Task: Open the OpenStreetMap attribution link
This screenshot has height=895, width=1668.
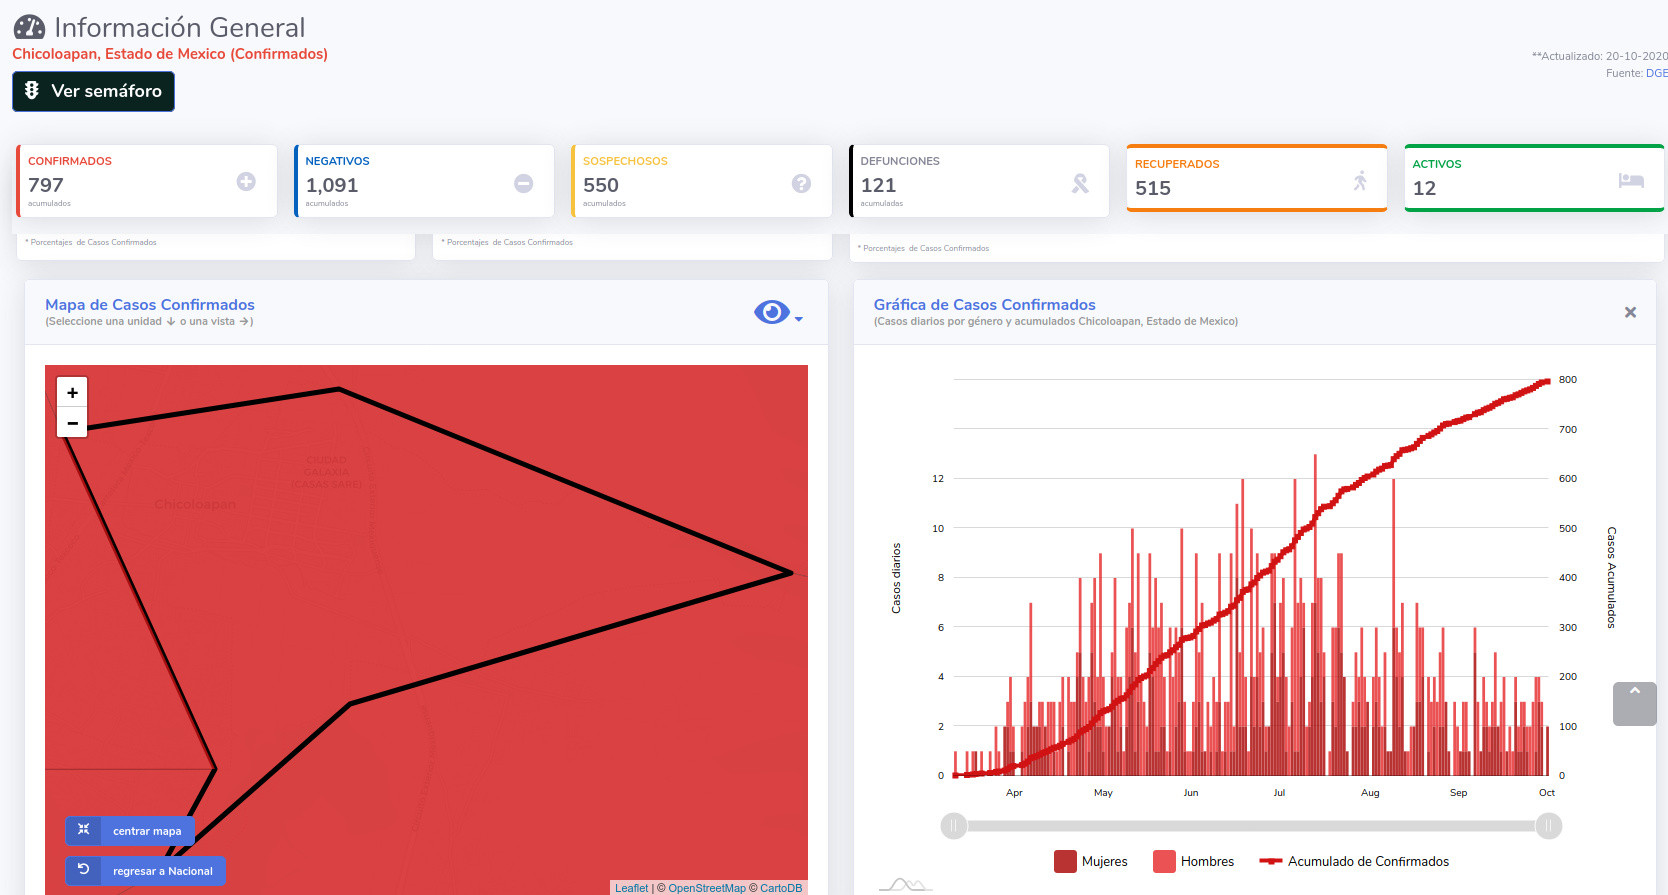Action: [707, 888]
